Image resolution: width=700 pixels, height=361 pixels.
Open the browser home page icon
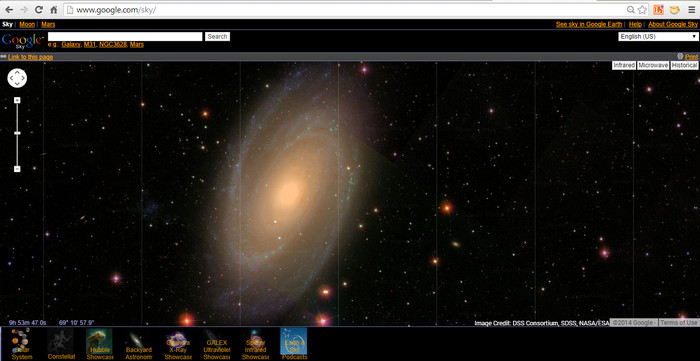(54, 10)
